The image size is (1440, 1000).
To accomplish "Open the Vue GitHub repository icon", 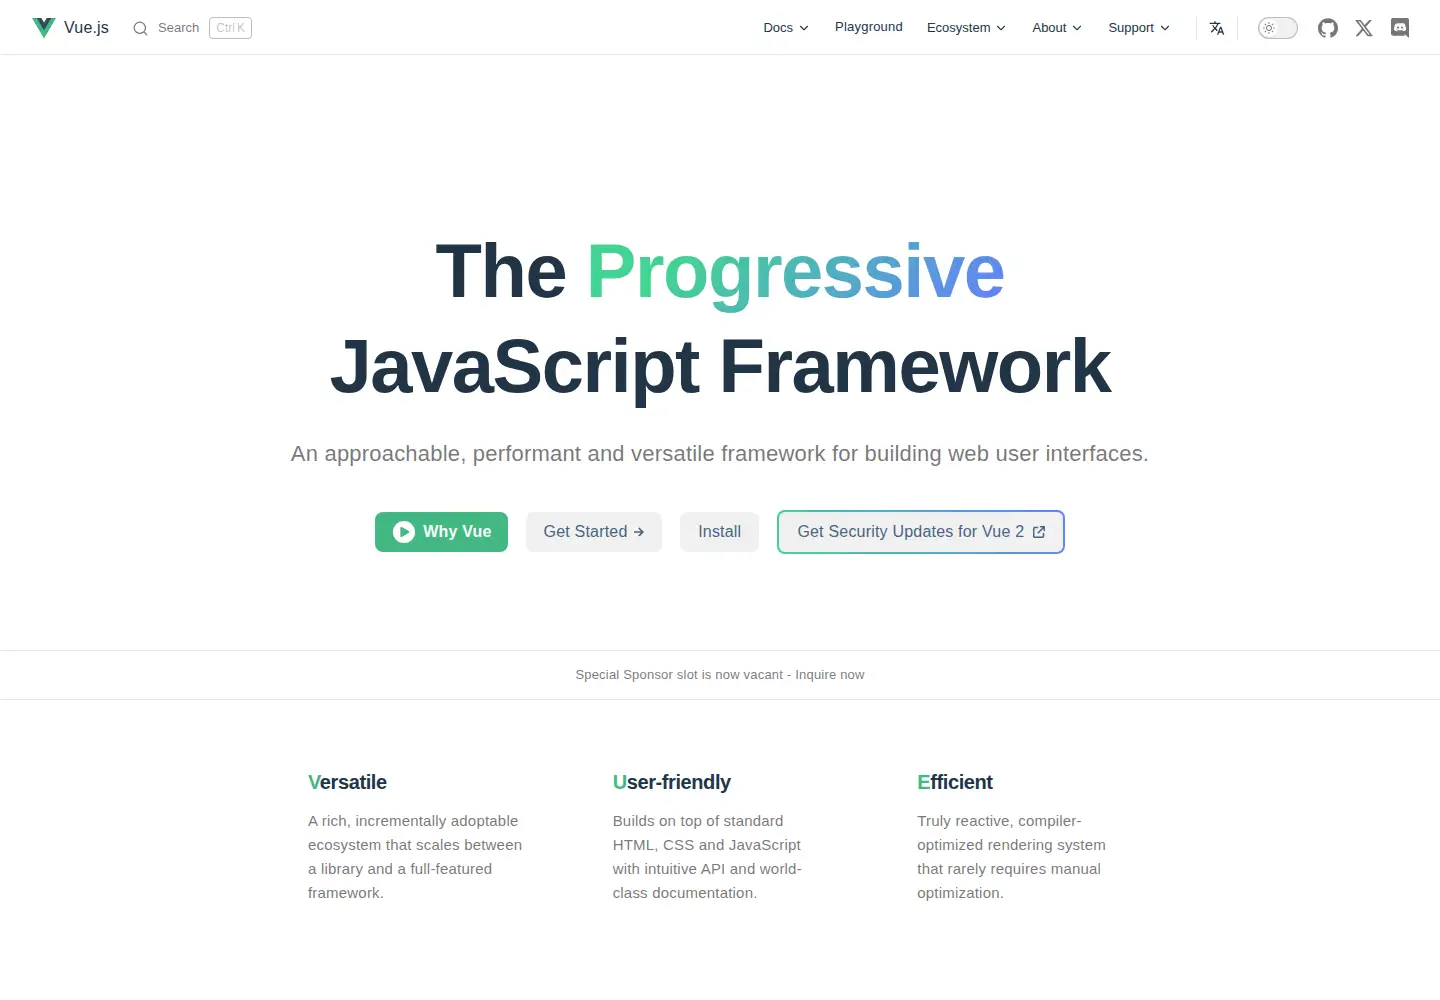I will (x=1328, y=28).
